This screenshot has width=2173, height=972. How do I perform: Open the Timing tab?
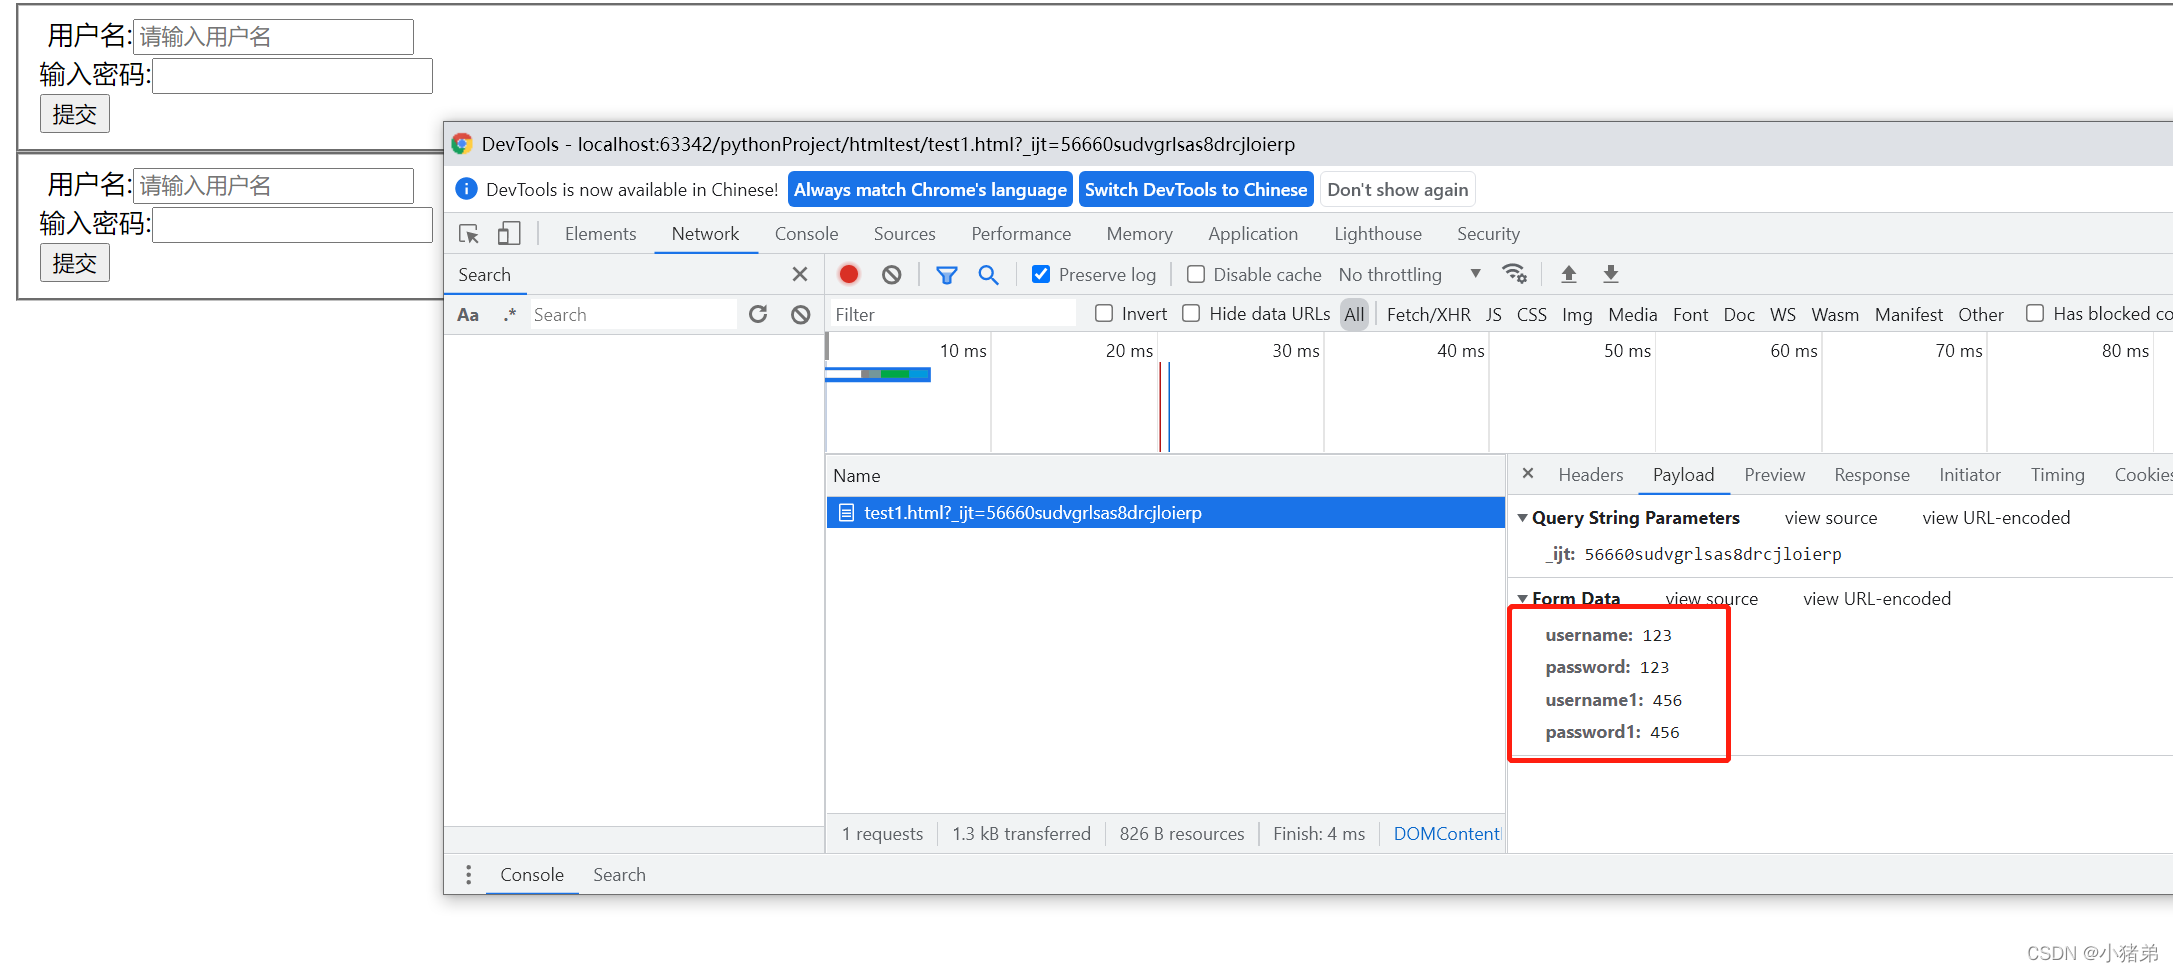click(x=2057, y=475)
